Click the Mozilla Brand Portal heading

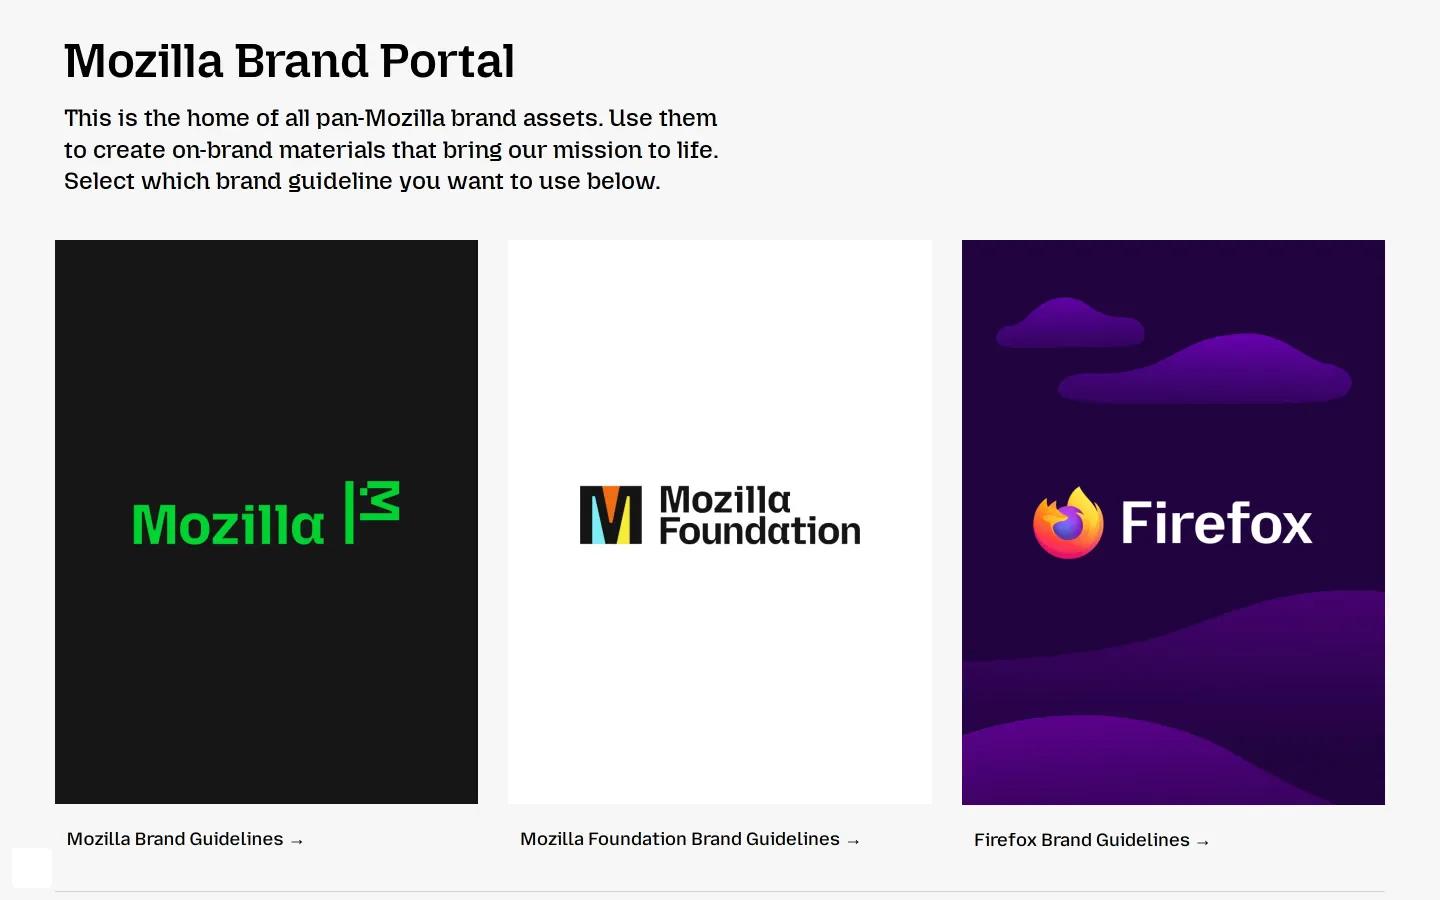[289, 61]
